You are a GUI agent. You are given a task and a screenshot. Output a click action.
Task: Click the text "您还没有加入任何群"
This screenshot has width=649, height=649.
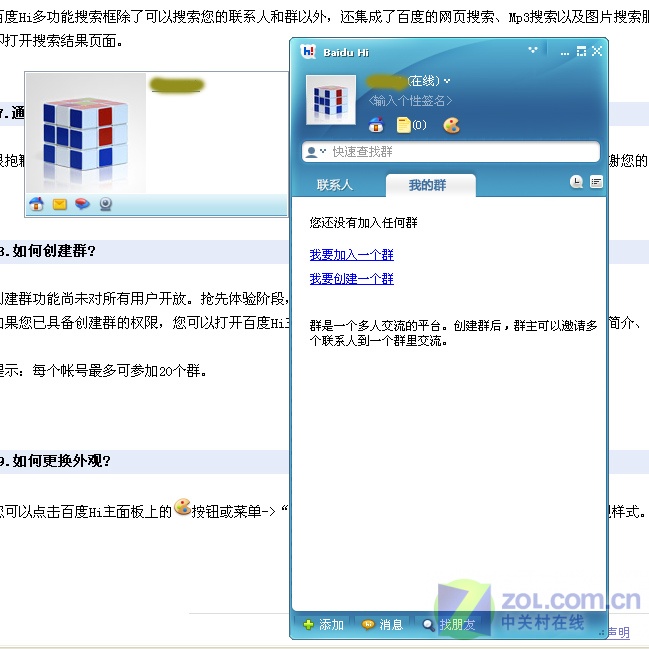(x=363, y=223)
